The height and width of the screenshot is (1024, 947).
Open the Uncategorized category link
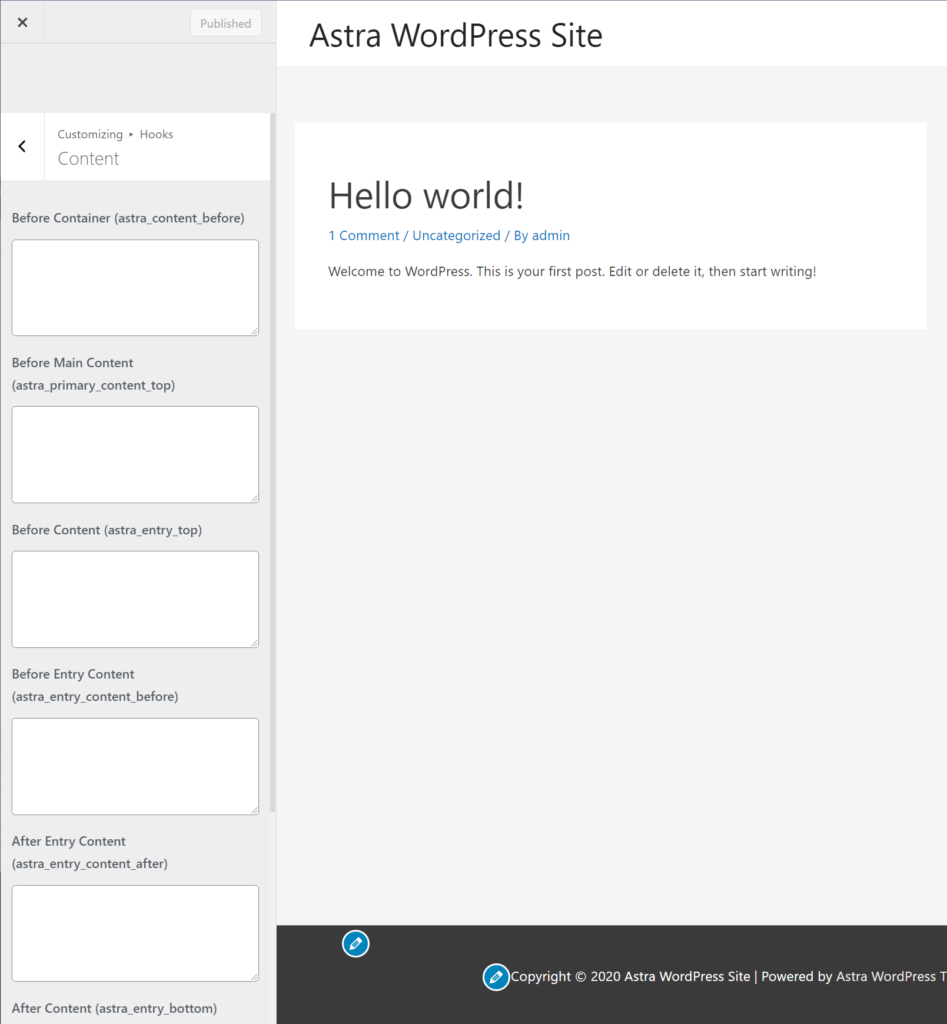pyautogui.click(x=456, y=235)
